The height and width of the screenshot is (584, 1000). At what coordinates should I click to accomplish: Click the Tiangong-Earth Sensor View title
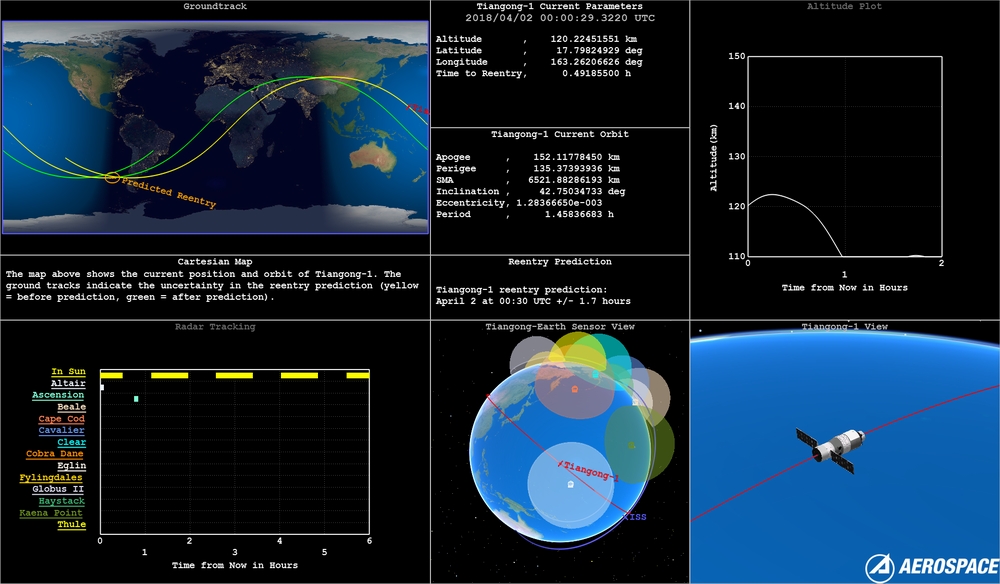[560, 326]
